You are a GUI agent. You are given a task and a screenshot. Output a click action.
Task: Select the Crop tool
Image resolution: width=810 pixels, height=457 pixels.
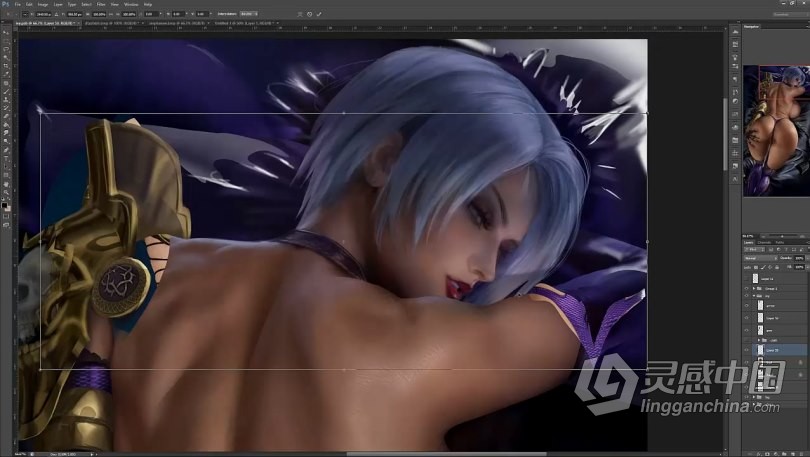(6, 66)
